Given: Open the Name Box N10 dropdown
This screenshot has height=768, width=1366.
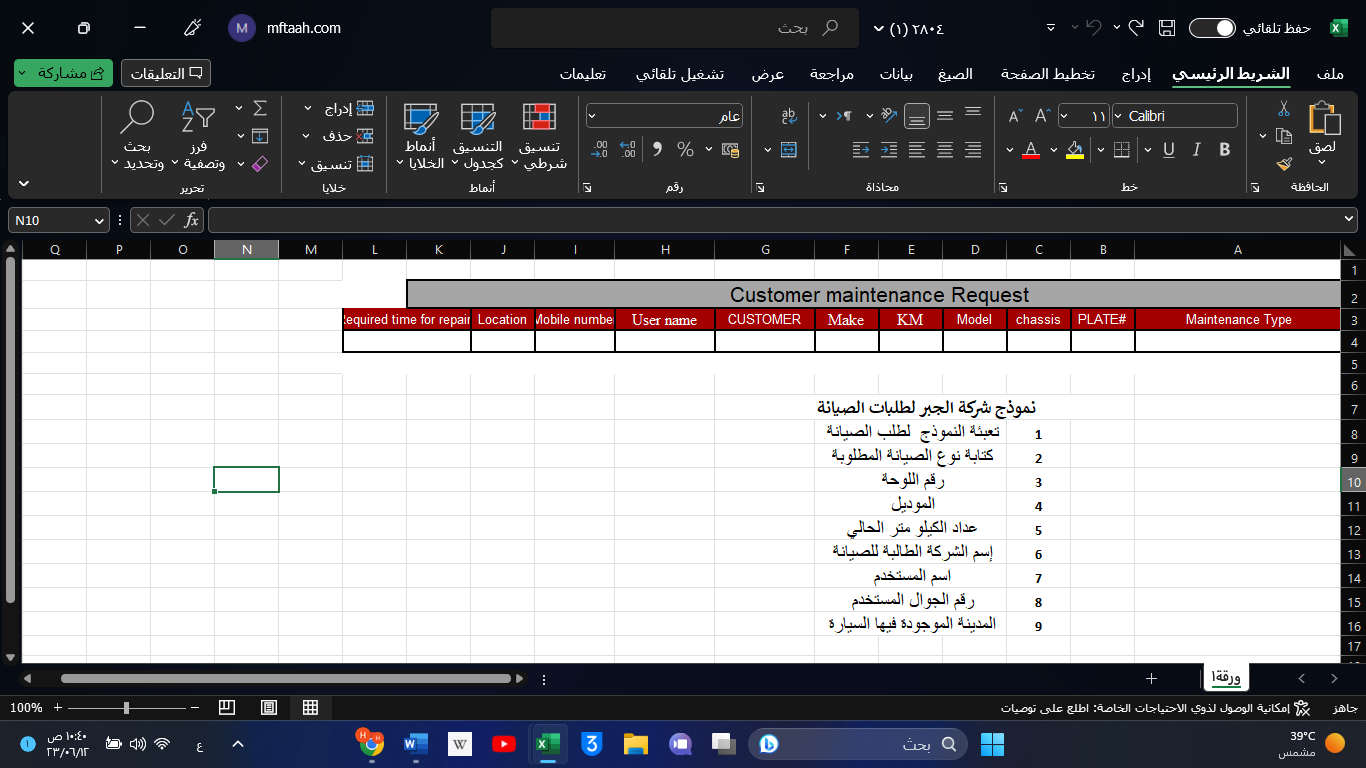Looking at the screenshot, I should [x=99, y=220].
